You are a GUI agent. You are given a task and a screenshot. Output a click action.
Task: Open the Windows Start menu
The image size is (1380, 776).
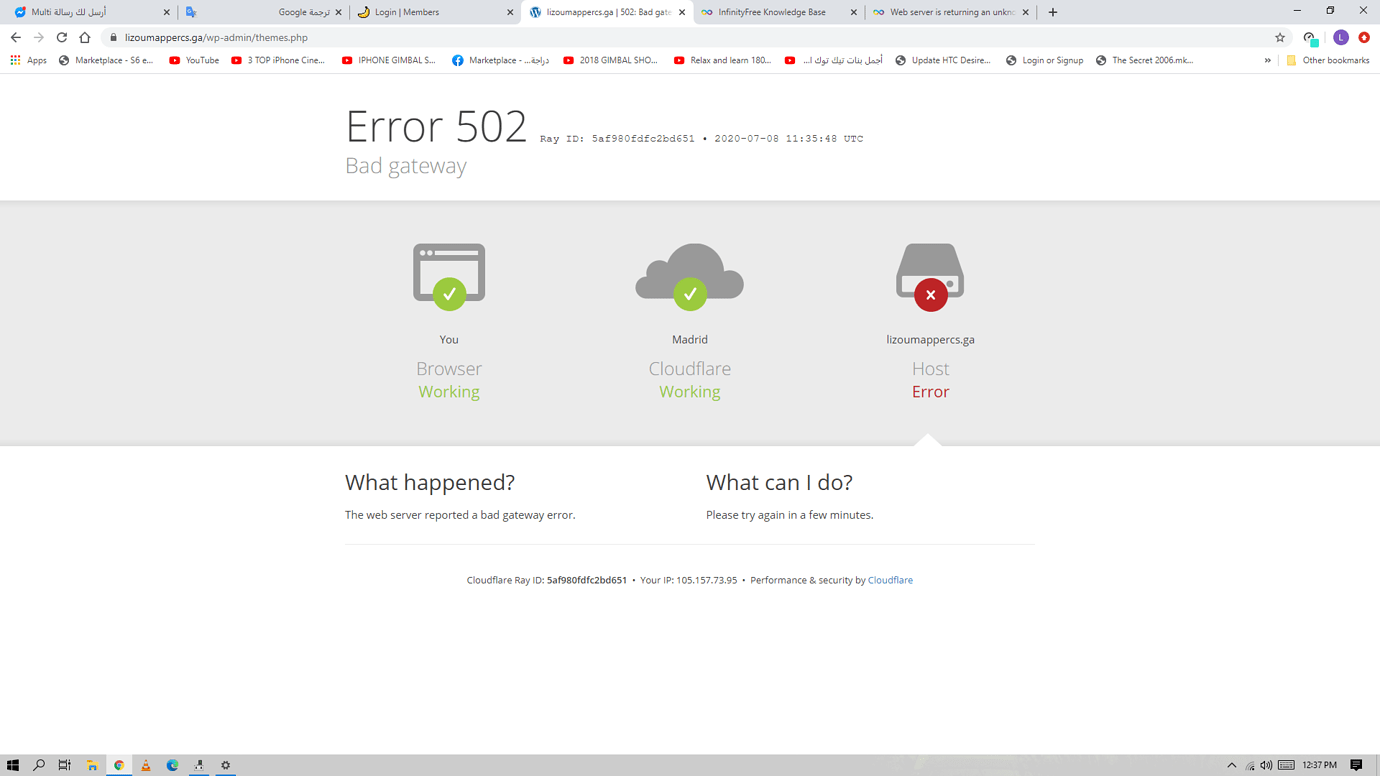coord(13,765)
